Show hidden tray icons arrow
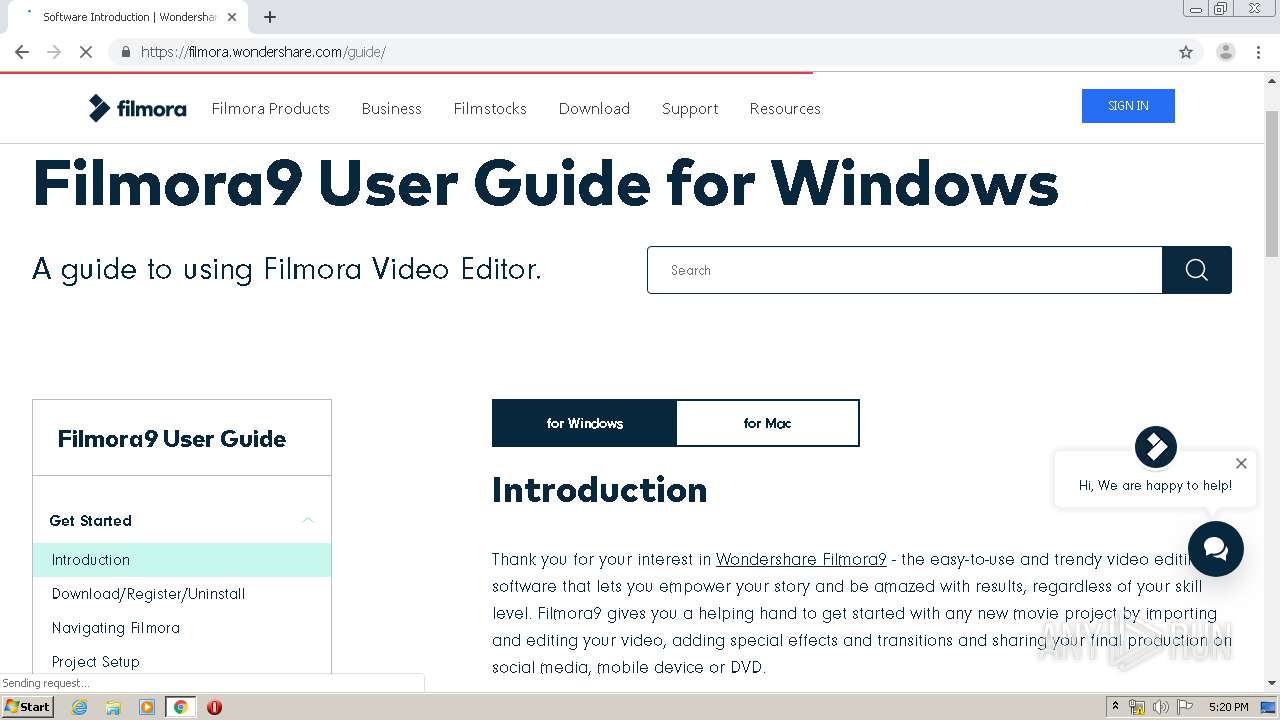 (1116, 707)
